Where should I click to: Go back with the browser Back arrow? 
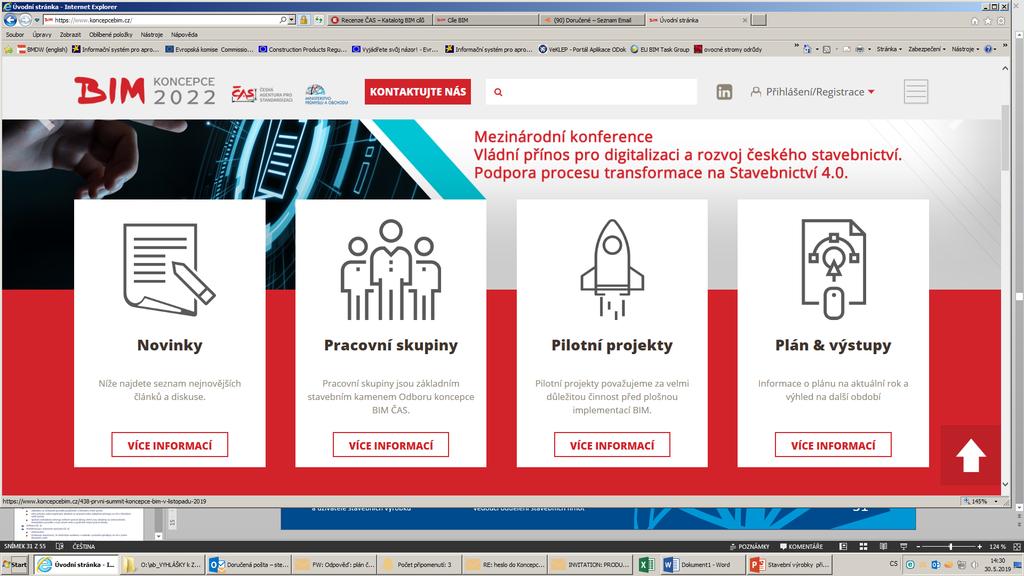coord(10,20)
